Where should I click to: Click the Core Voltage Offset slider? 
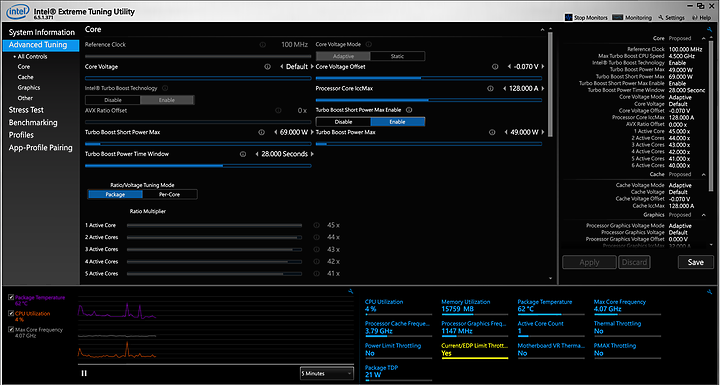pos(429,78)
